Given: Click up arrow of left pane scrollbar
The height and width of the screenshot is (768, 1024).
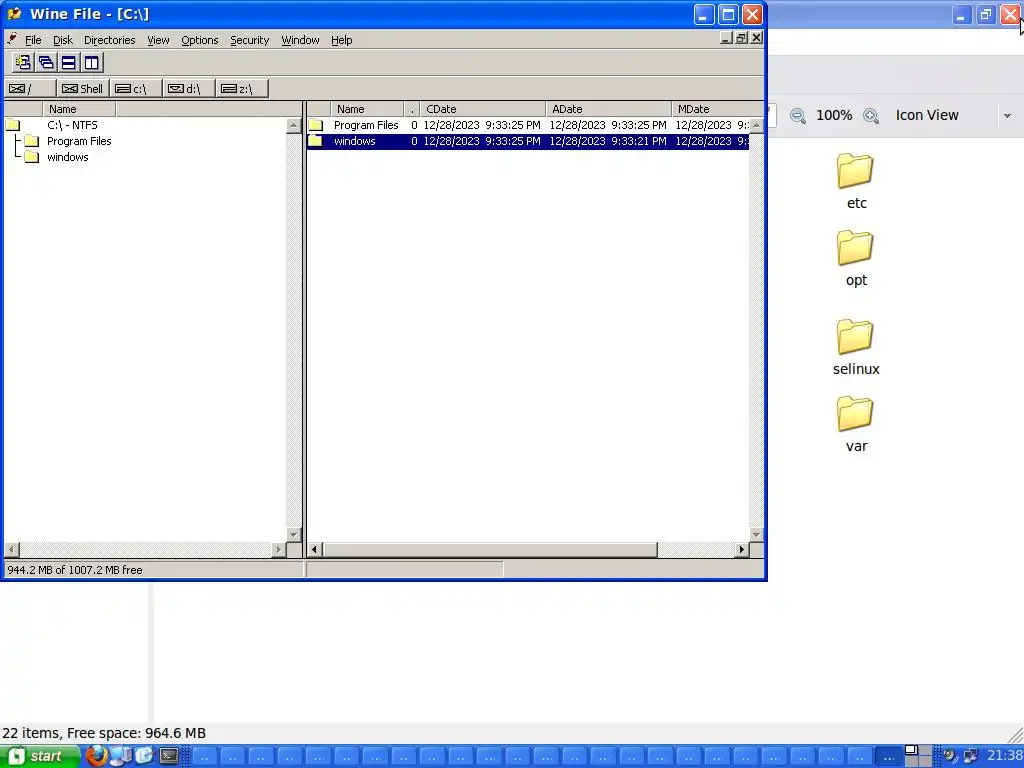Looking at the screenshot, I should 294,125.
